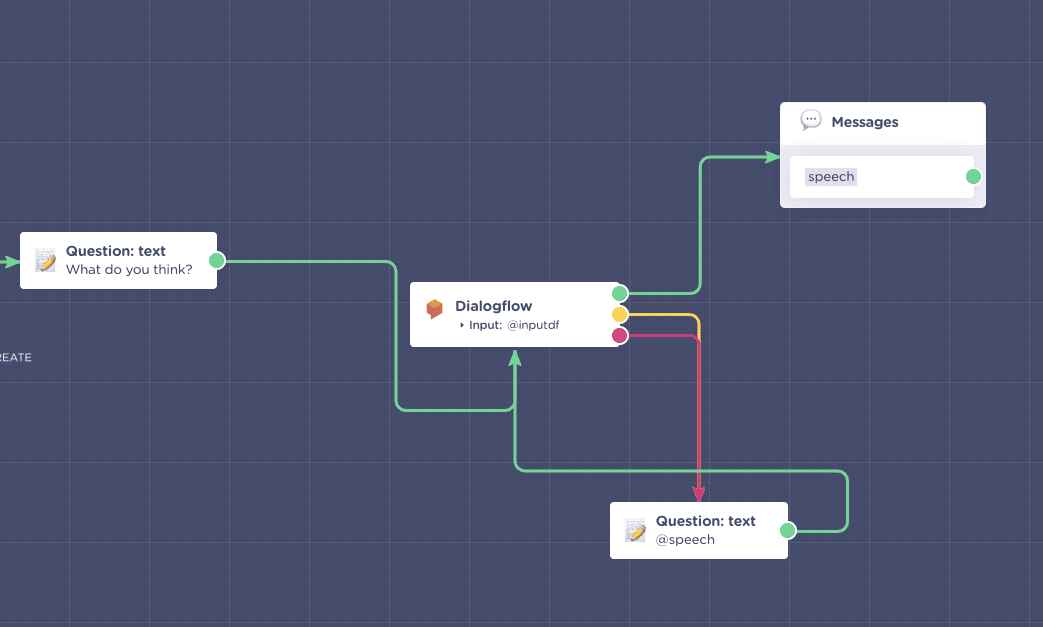Click the memo icon on the "What do you think?" block

[45, 259]
